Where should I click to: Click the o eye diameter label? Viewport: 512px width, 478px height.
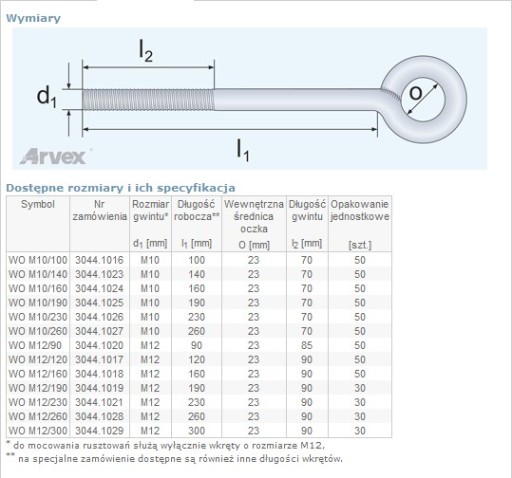415,93
